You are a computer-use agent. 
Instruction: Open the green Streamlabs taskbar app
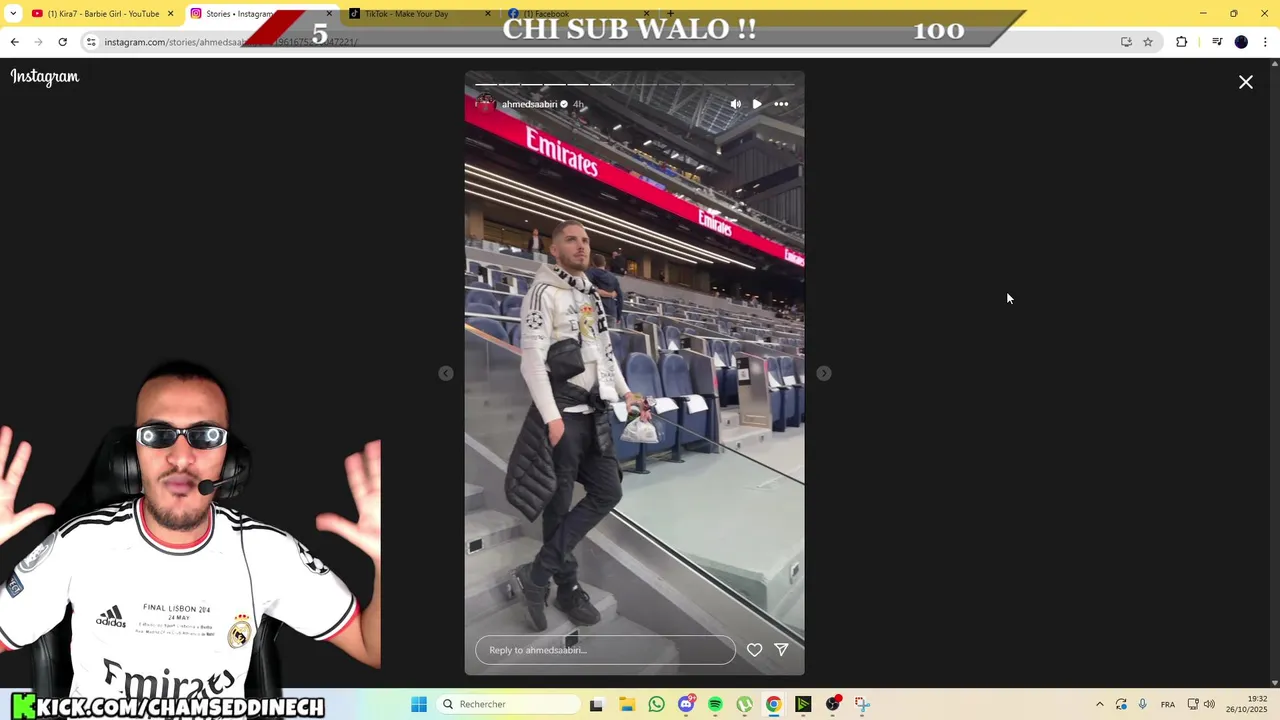[x=803, y=704]
